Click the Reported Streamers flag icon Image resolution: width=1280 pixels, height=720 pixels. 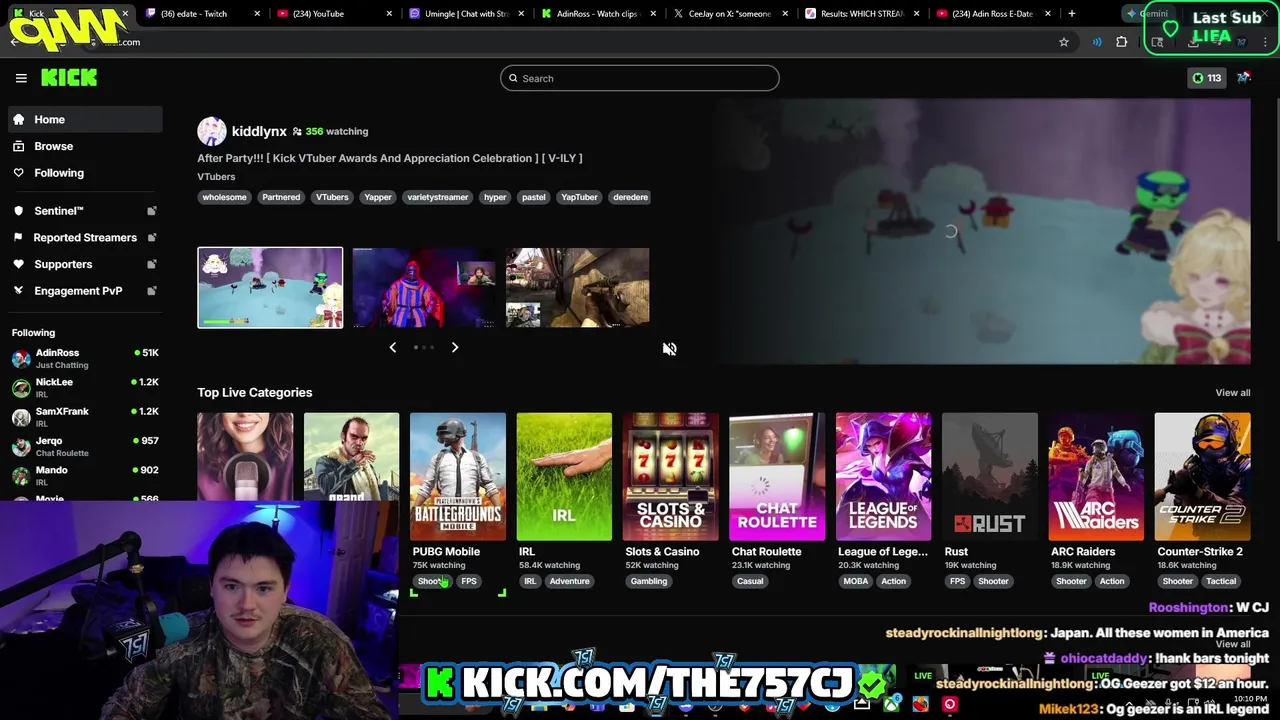click(18, 237)
